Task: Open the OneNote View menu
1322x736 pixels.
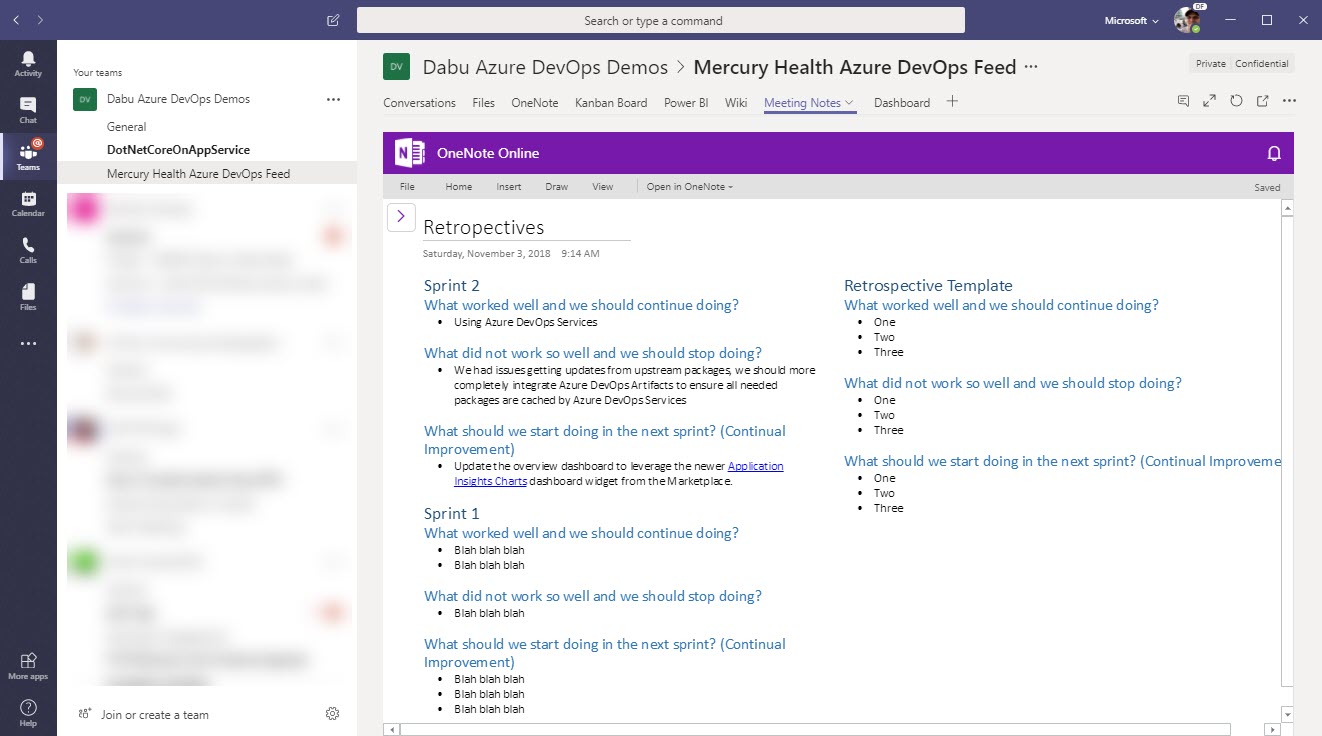Action: [603, 187]
